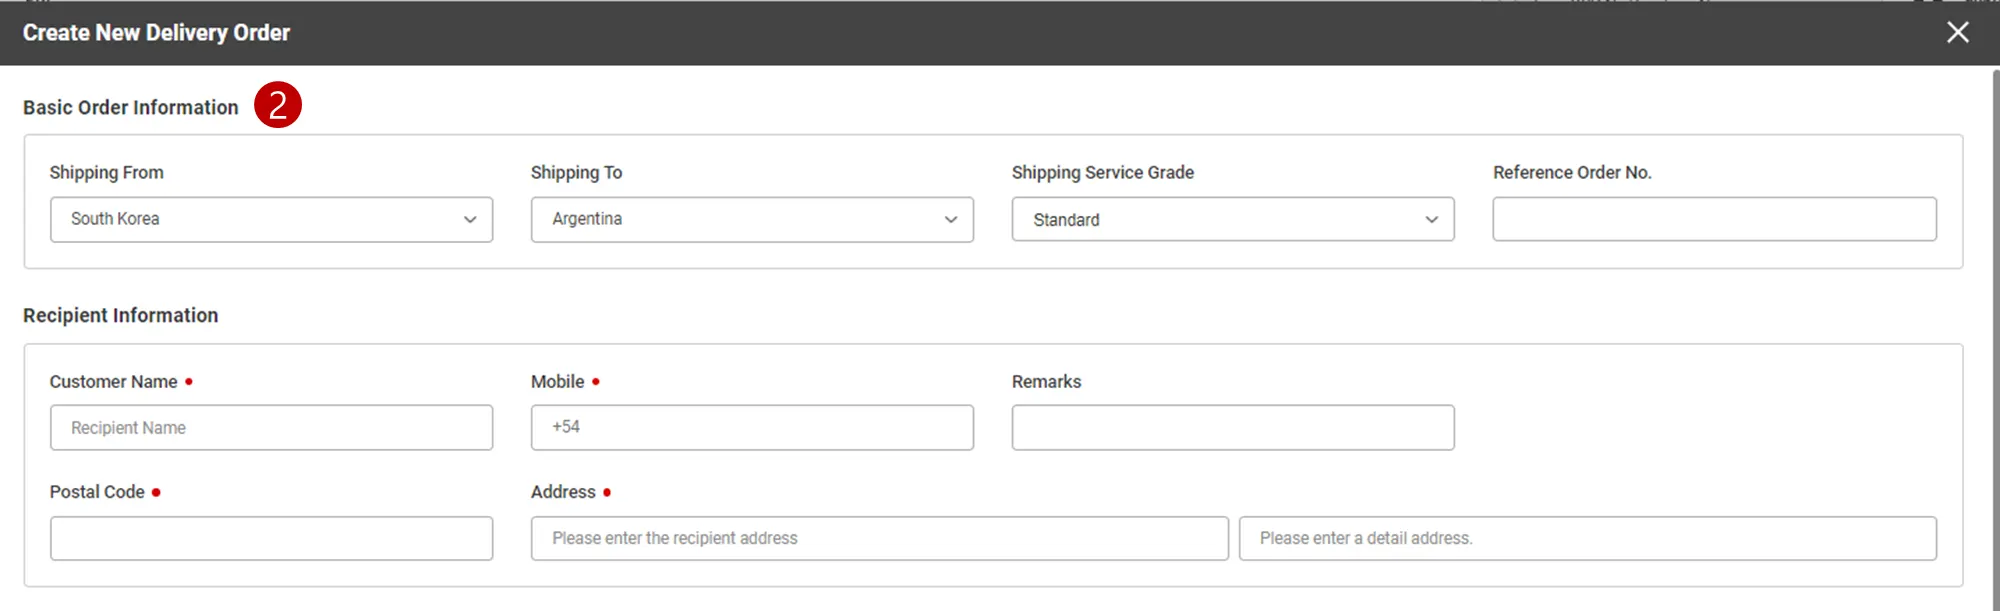Screen dimensions: 2000x611
Task: Click the Postal Code input box
Action: tap(270, 538)
